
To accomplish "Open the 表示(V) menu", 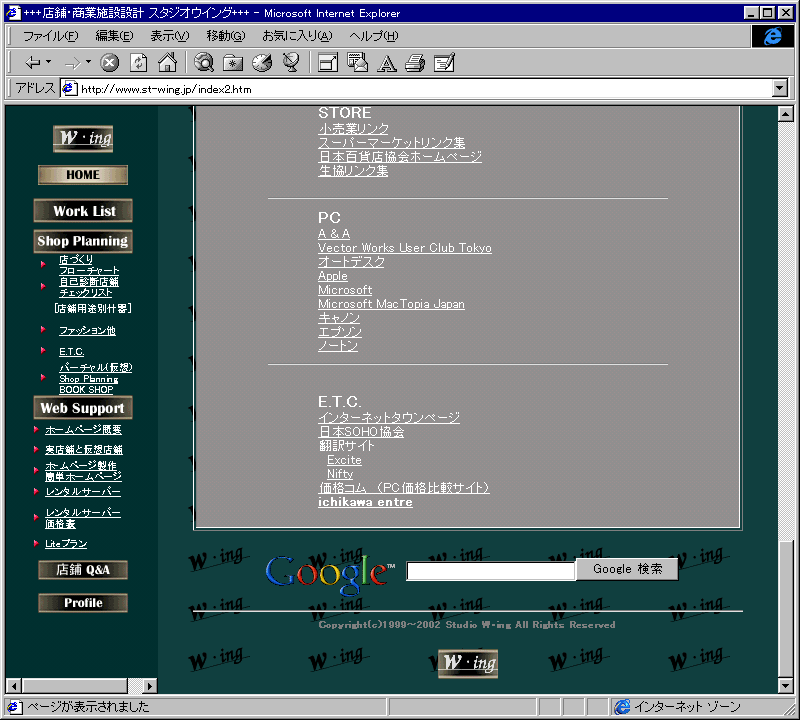I will [170, 36].
